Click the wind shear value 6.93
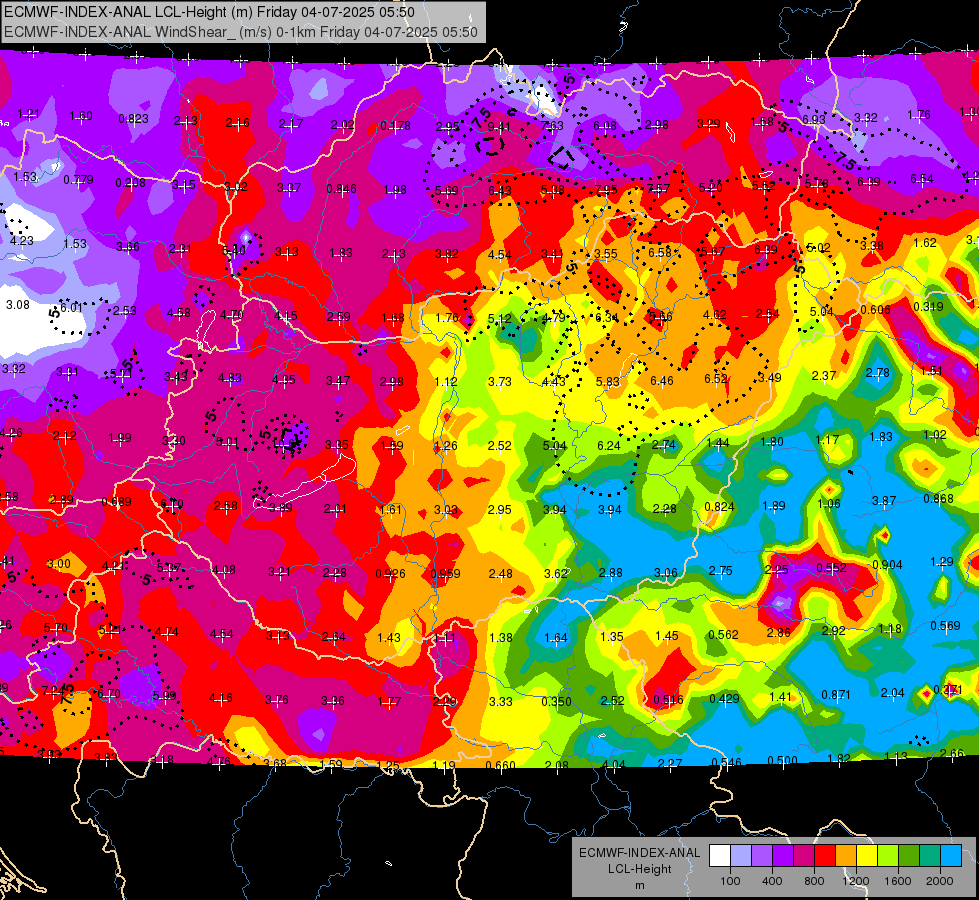This screenshot has height=900, width=979. (814, 119)
